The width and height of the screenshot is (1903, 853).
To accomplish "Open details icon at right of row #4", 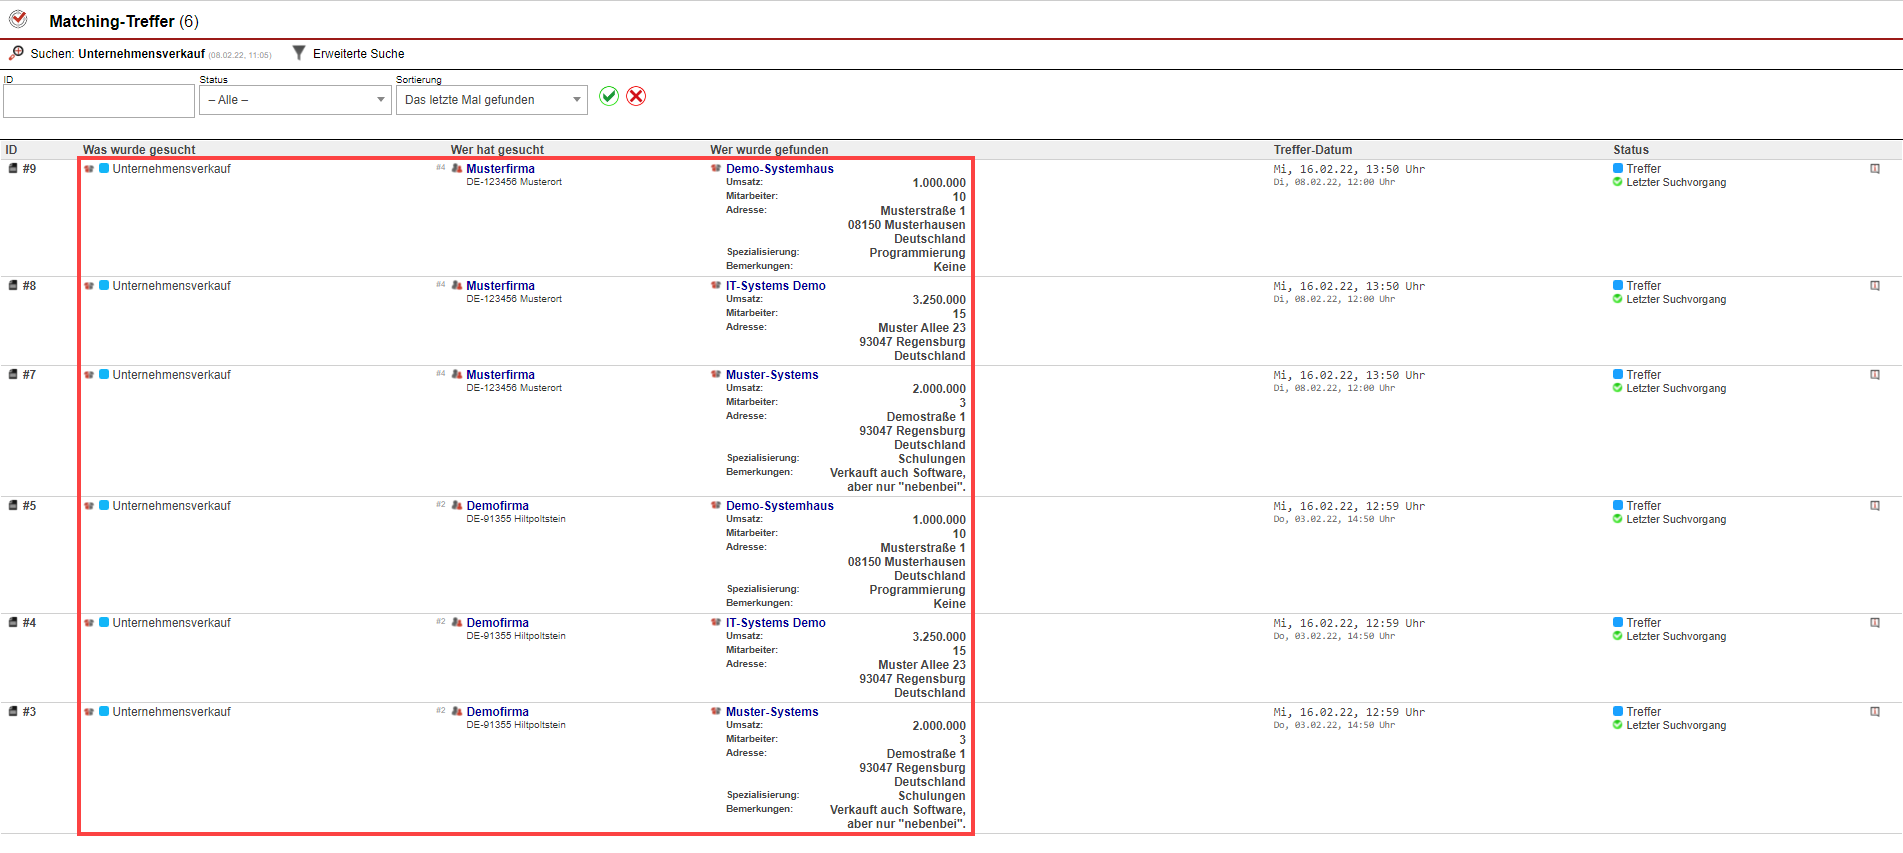I will pyautogui.click(x=1875, y=623).
